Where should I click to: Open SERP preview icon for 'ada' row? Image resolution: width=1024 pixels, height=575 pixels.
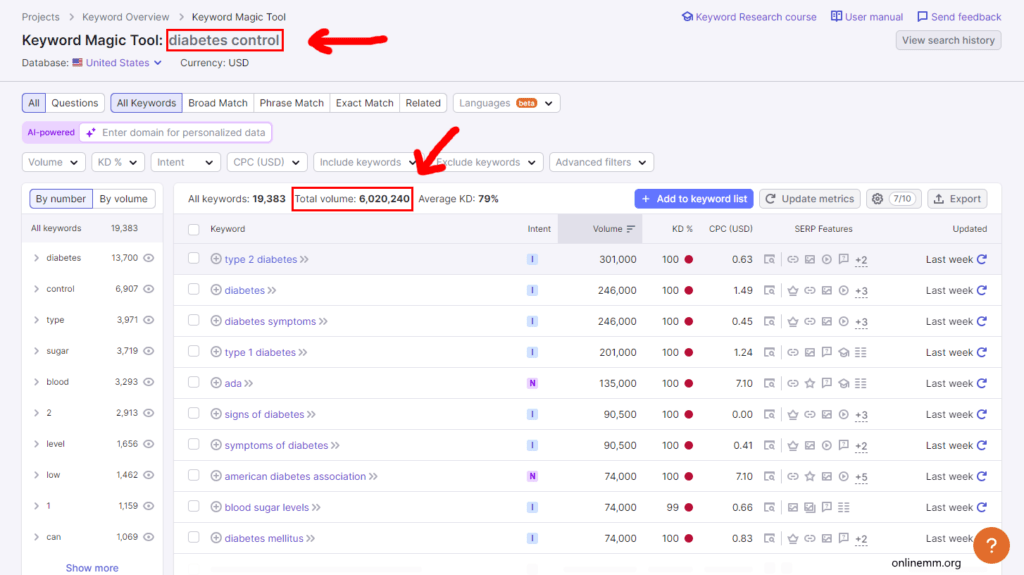coord(769,383)
